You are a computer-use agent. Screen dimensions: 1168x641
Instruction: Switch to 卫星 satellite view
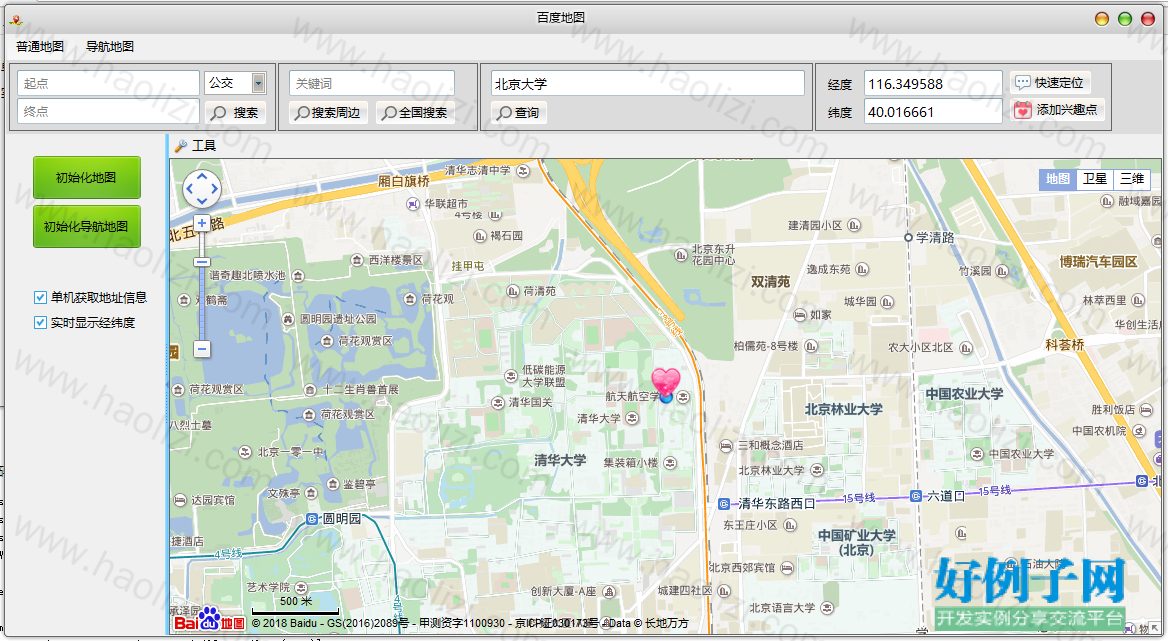click(x=1094, y=179)
